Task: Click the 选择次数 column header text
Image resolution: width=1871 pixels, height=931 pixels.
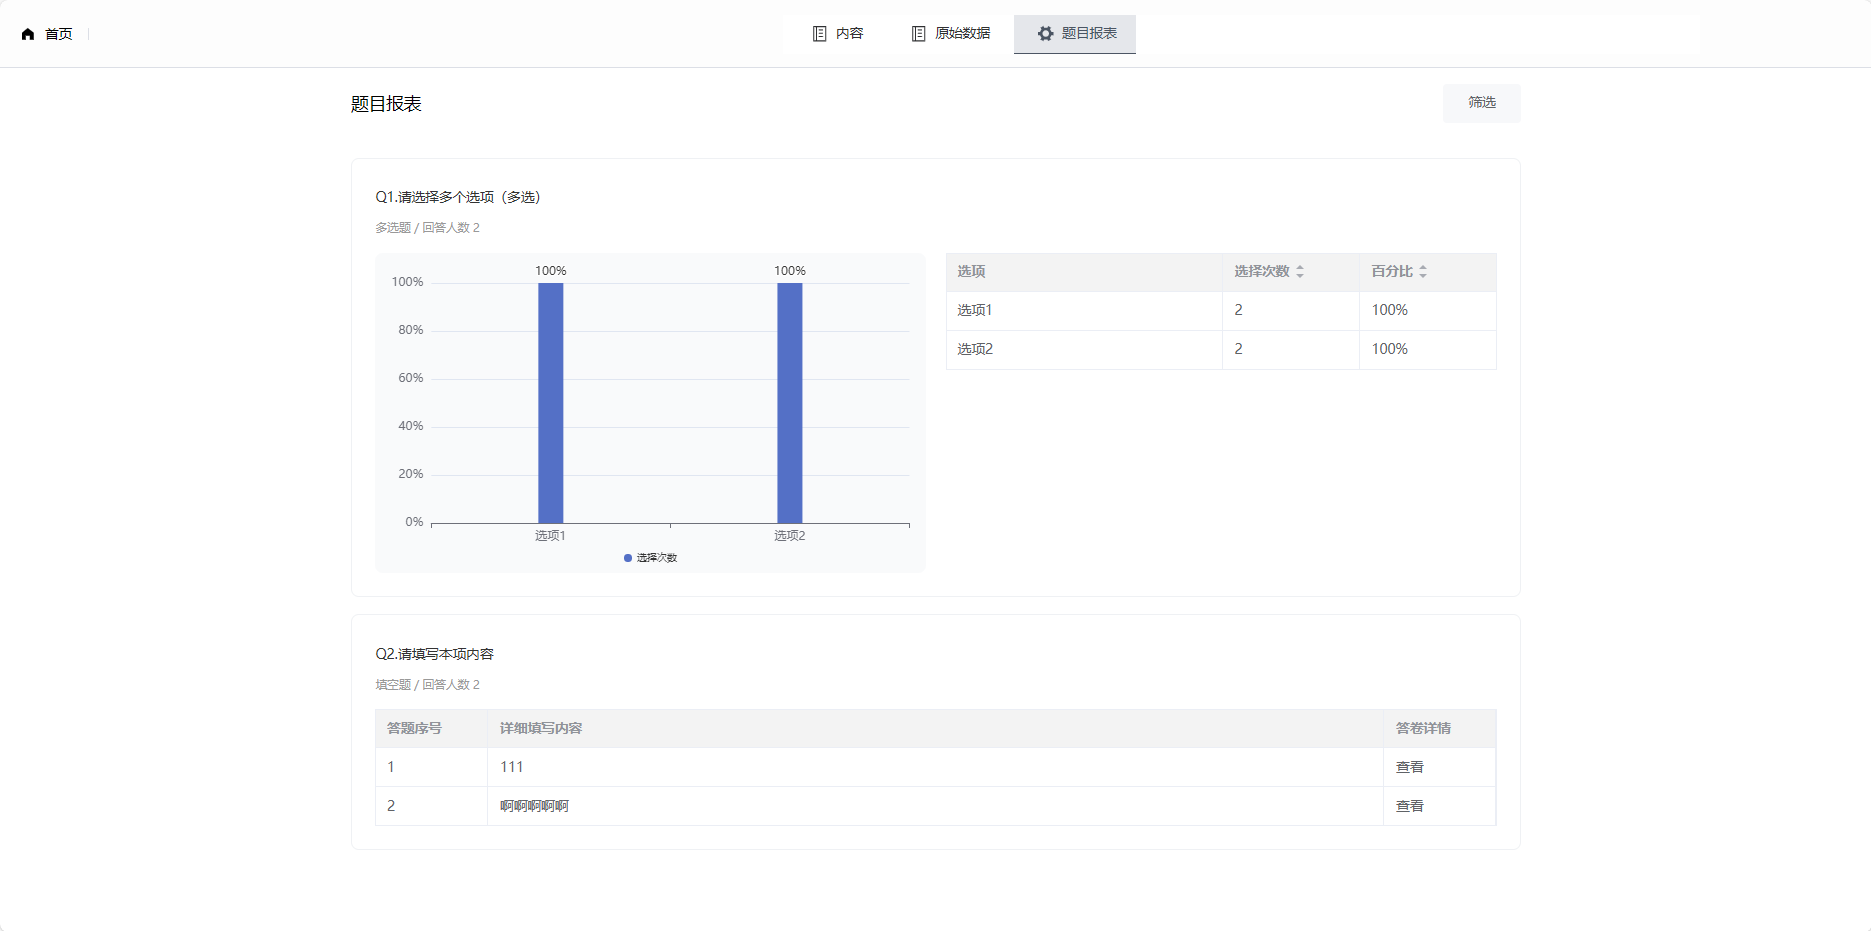Action: (x=1261, y=272)
